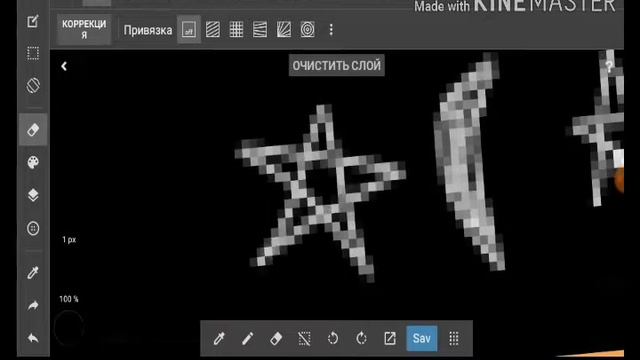This screenshot has height=360, width=640.
Task: Enable vanishing point snap guide
Action: point(284,29)
